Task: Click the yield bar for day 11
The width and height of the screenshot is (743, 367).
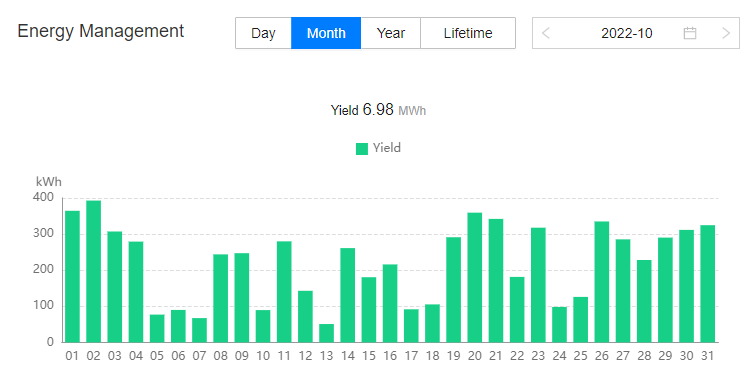Action: point(284,292)
